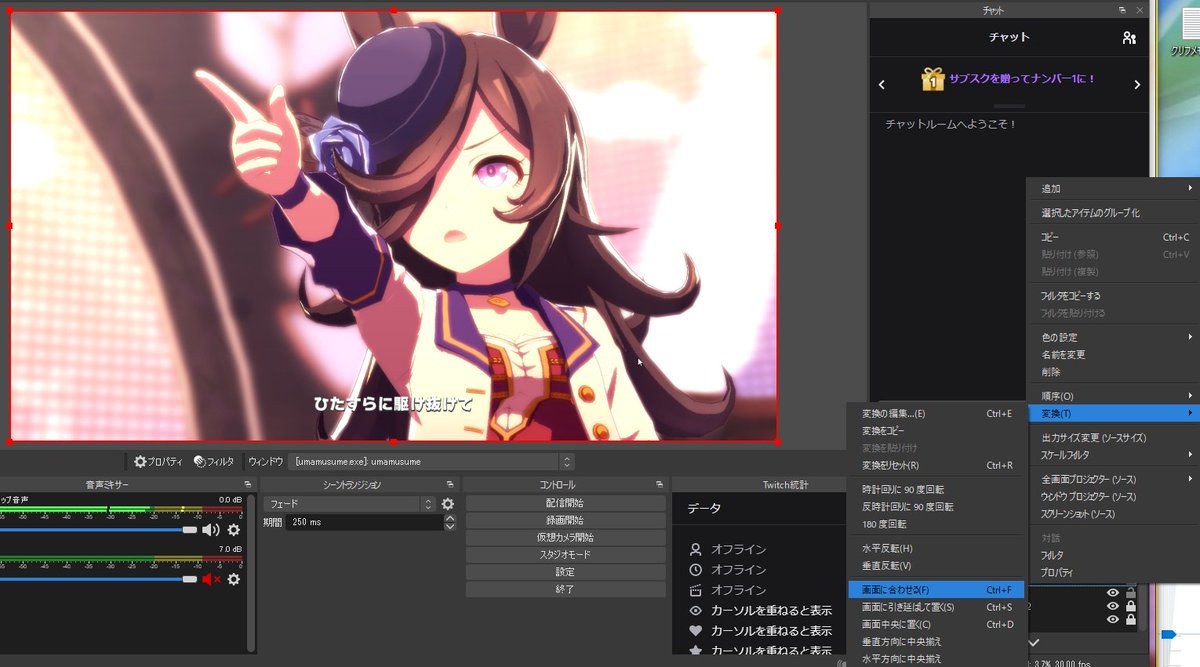
Task: Select フィルタをコピーする menu item
Action: pos(1114,296)
